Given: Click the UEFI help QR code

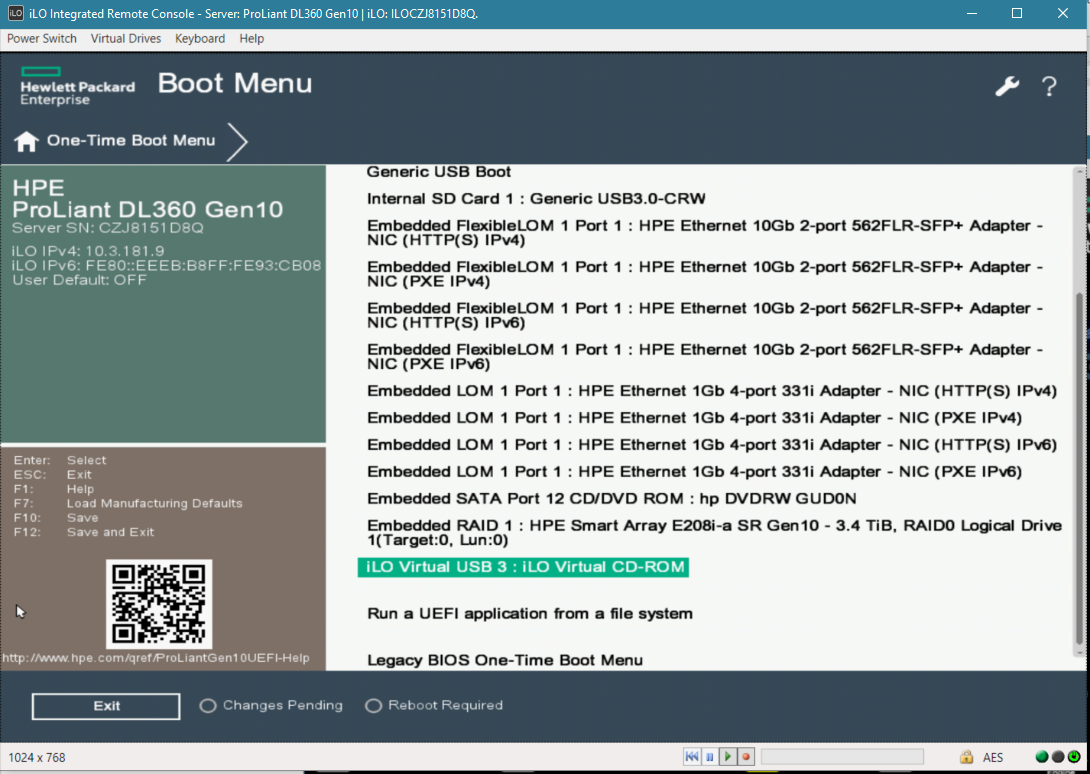Looking at the screenshot, I should click(x=159, y=603).
